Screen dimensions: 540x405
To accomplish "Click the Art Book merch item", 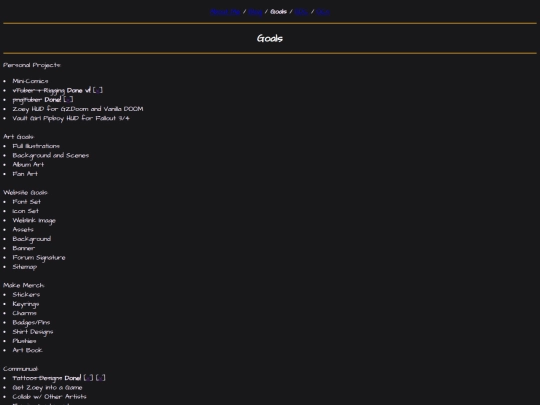I will pos(28,350).
